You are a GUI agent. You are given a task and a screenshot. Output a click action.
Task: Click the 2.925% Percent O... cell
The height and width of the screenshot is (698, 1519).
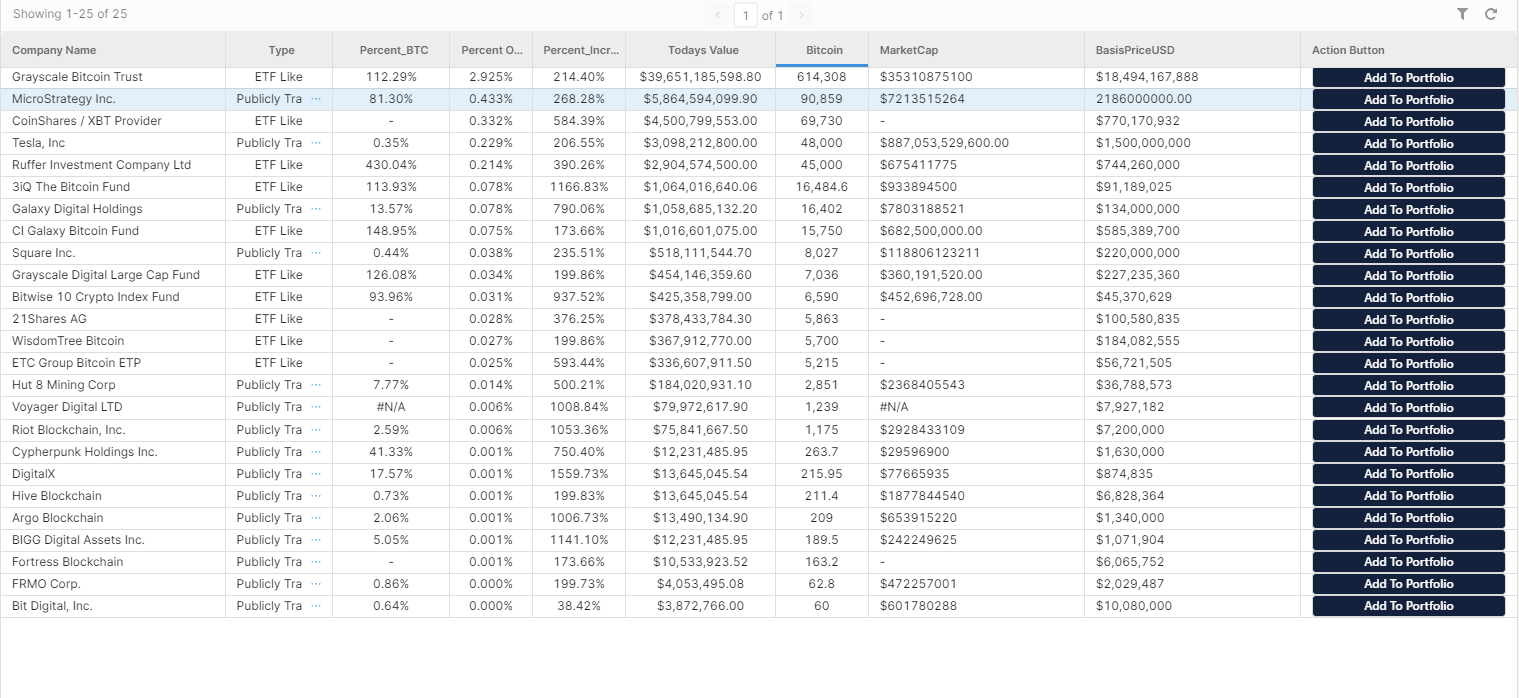pos(491,77)
